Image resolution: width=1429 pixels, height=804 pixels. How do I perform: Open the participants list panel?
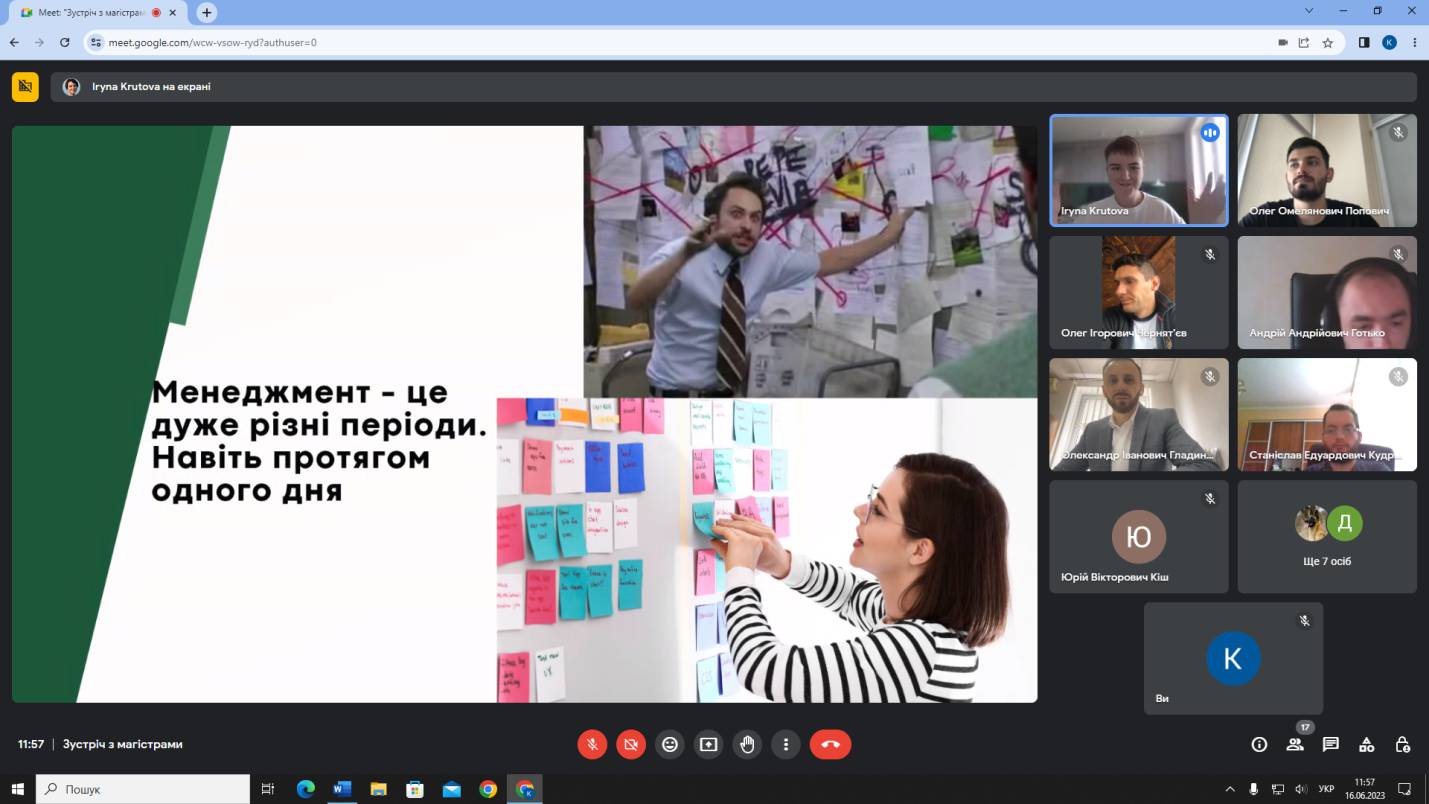1295,744
